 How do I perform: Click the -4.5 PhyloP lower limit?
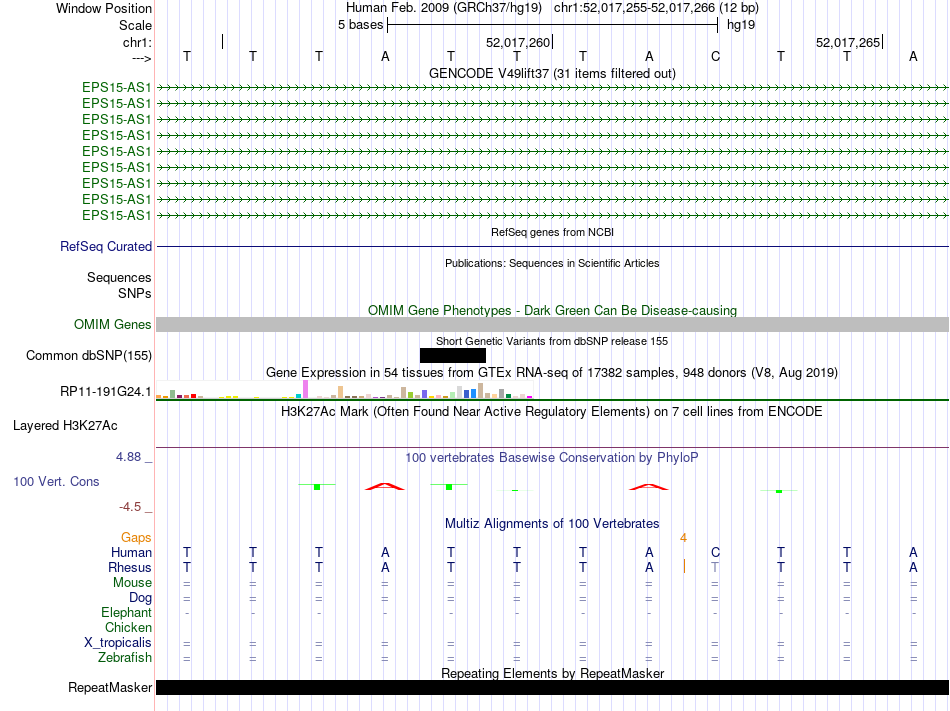click(130, 506)
